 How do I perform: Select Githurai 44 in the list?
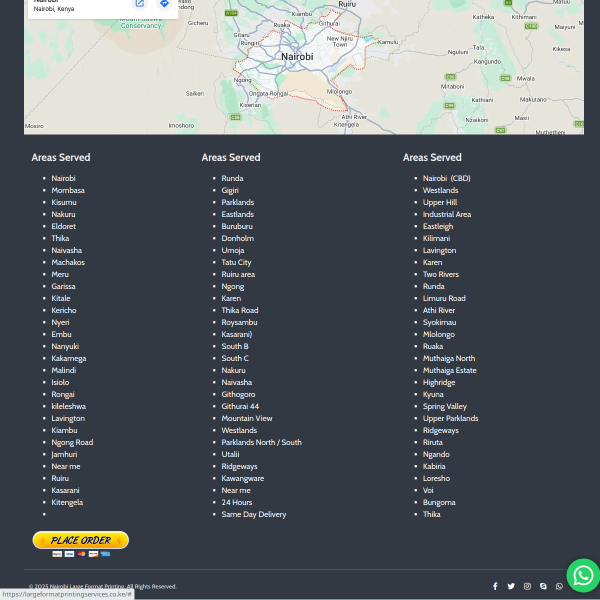(240, 406)
